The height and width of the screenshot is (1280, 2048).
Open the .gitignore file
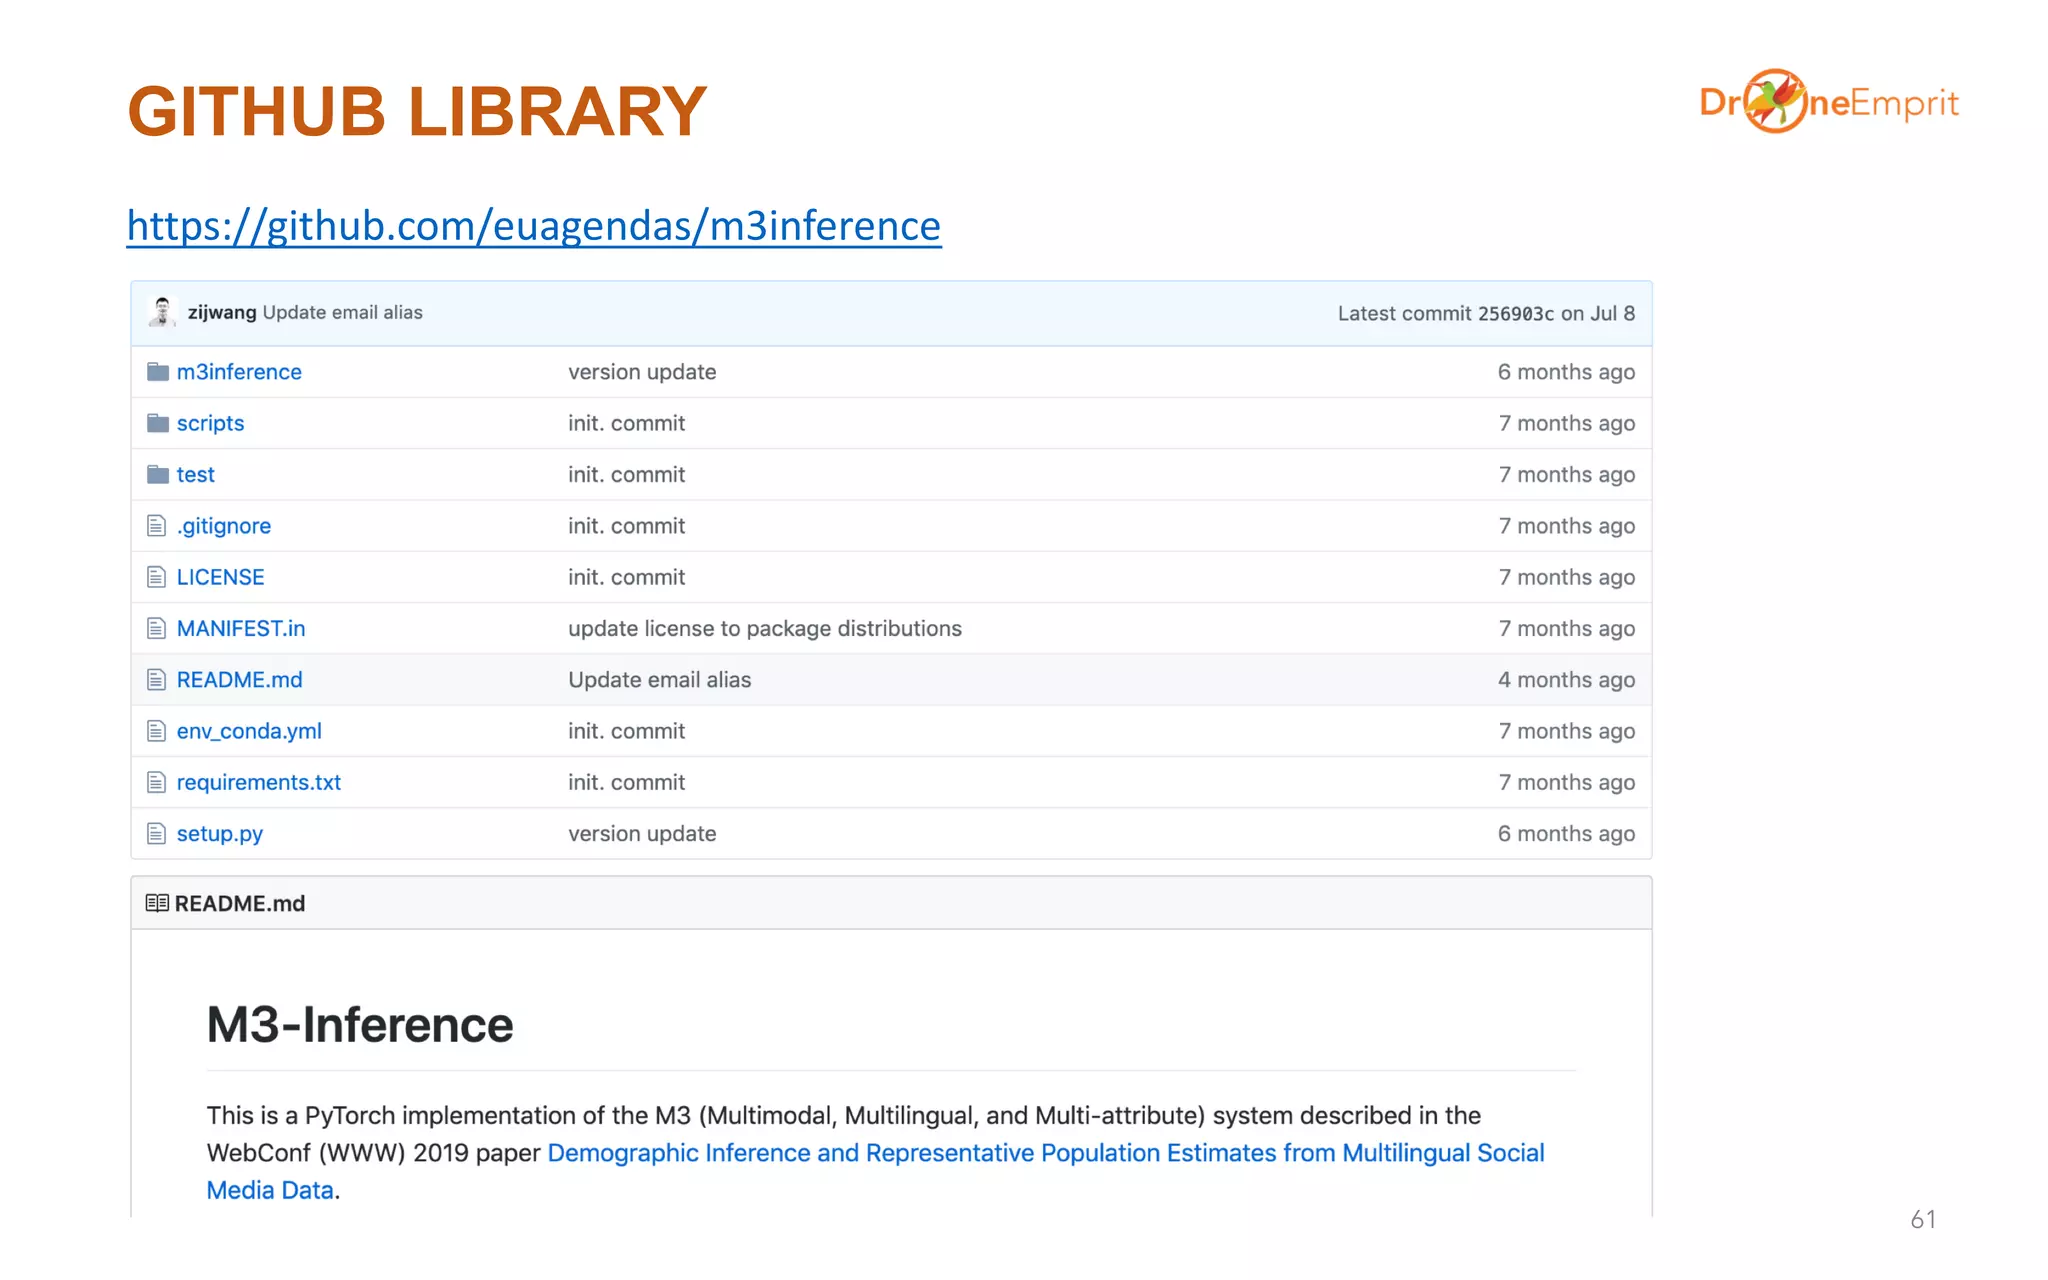point(224,526)
